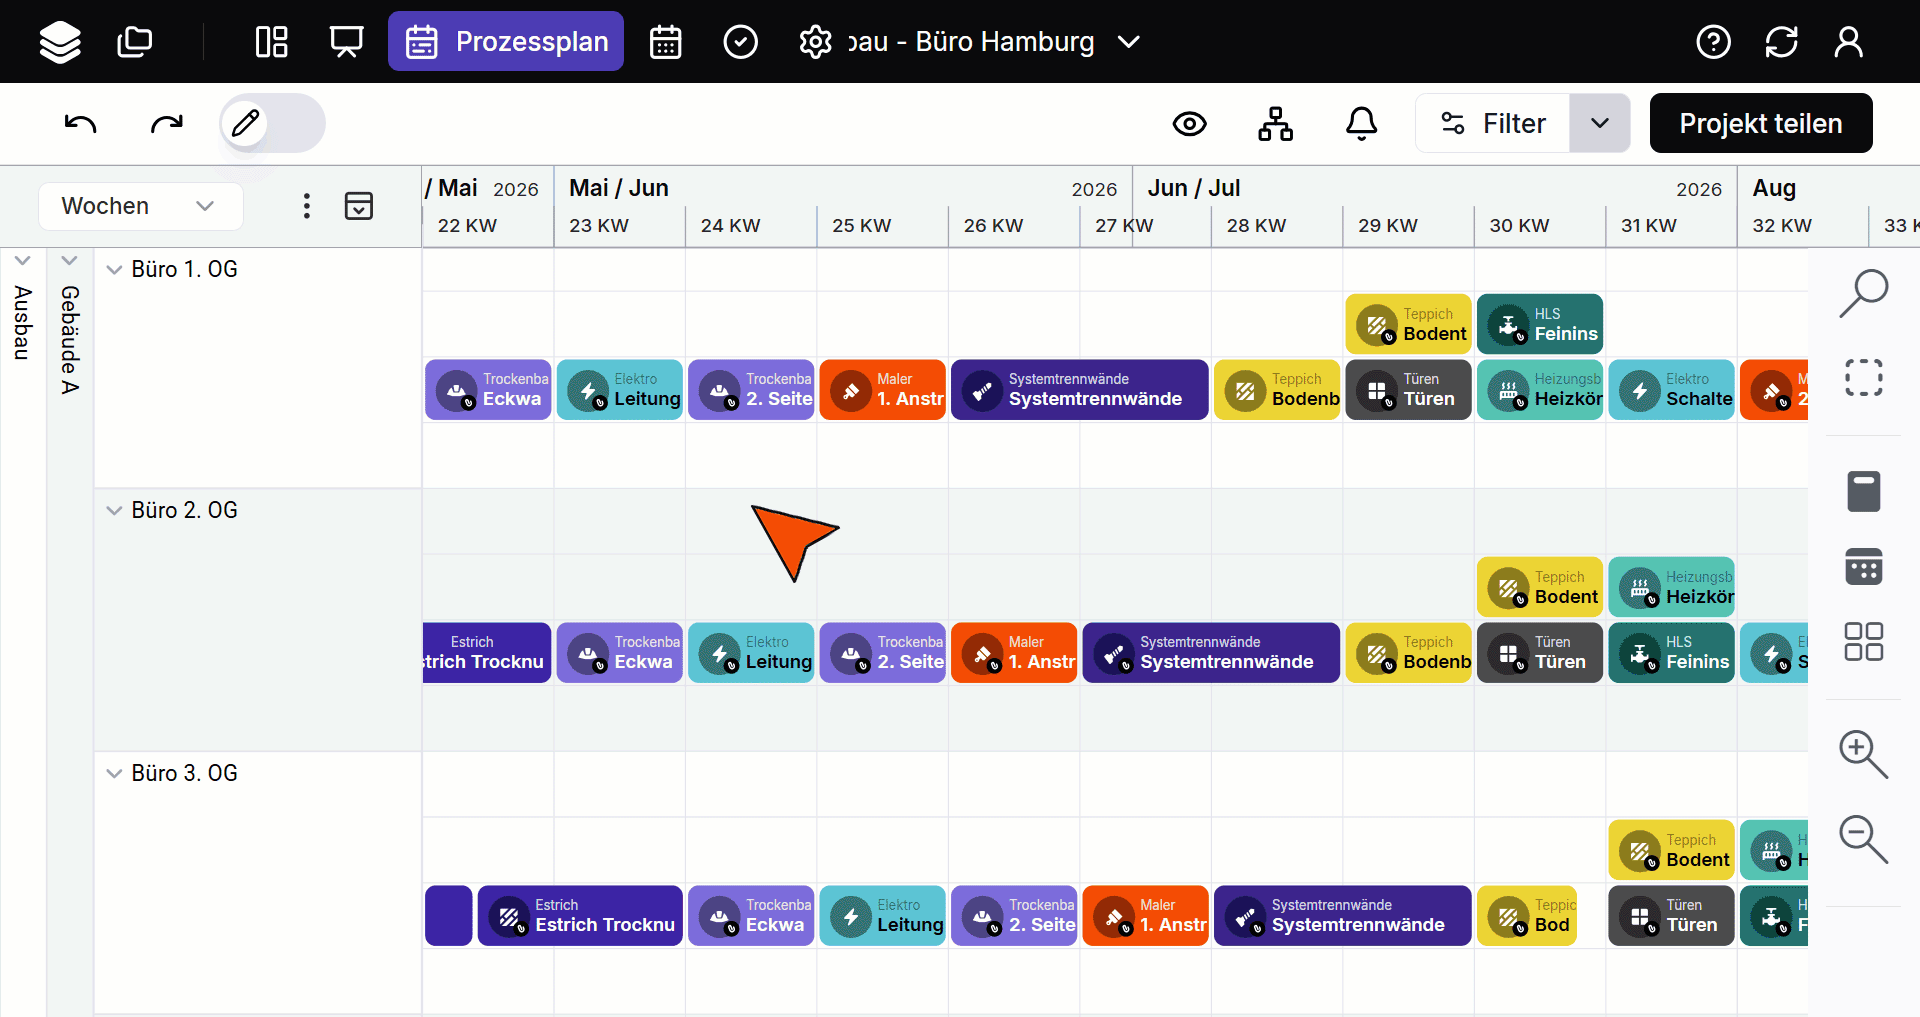Click the Projekt teilen button

pyautogui.click(x=1760, y=123)
